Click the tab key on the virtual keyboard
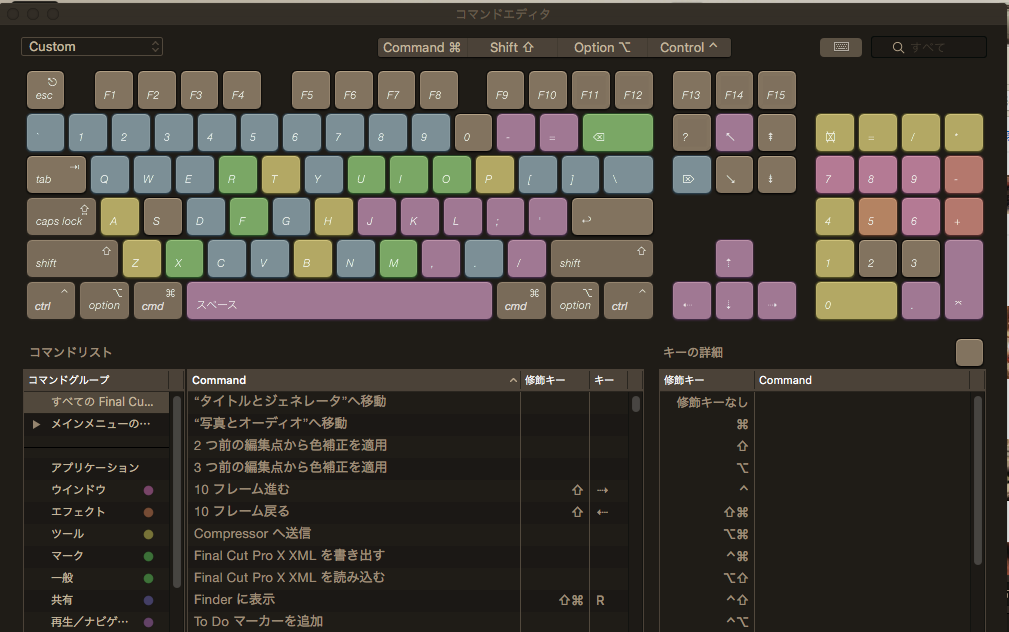Screen dimensions: 1009x632 pyautogui.click(x=56, y=174)
